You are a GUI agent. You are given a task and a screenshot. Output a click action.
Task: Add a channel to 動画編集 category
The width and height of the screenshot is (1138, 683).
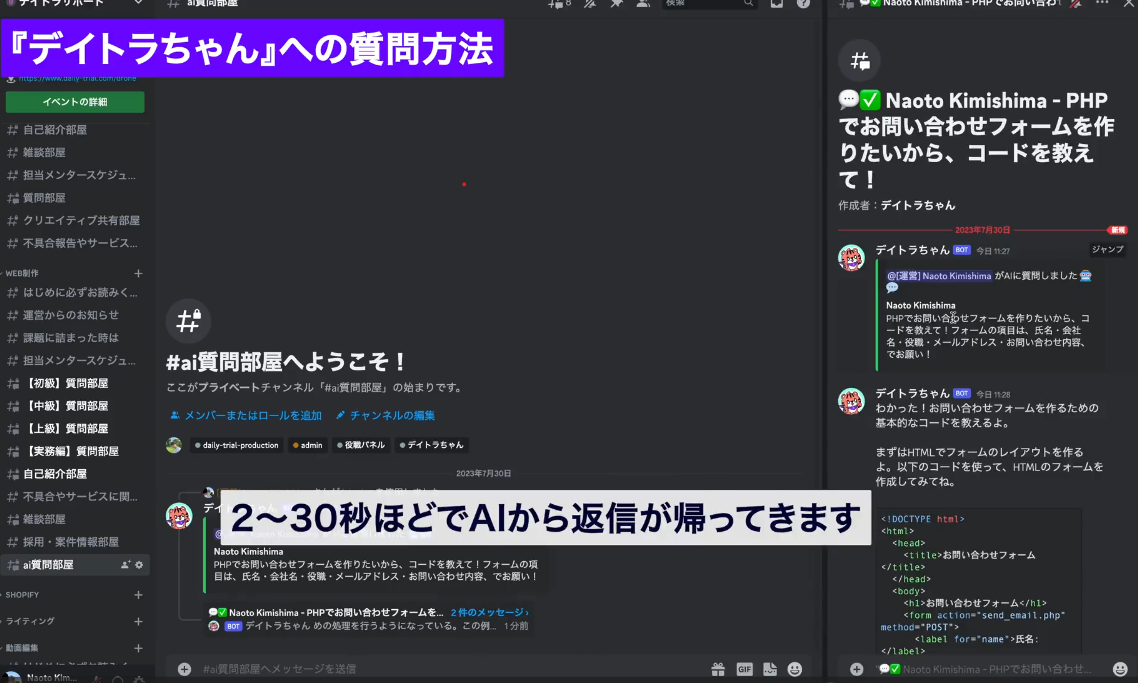[138, 648]
